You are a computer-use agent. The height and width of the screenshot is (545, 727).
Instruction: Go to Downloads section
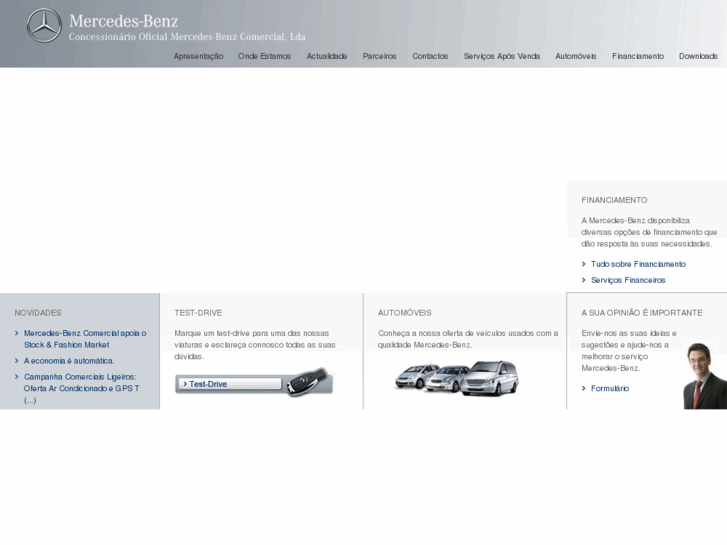[698, 56]
